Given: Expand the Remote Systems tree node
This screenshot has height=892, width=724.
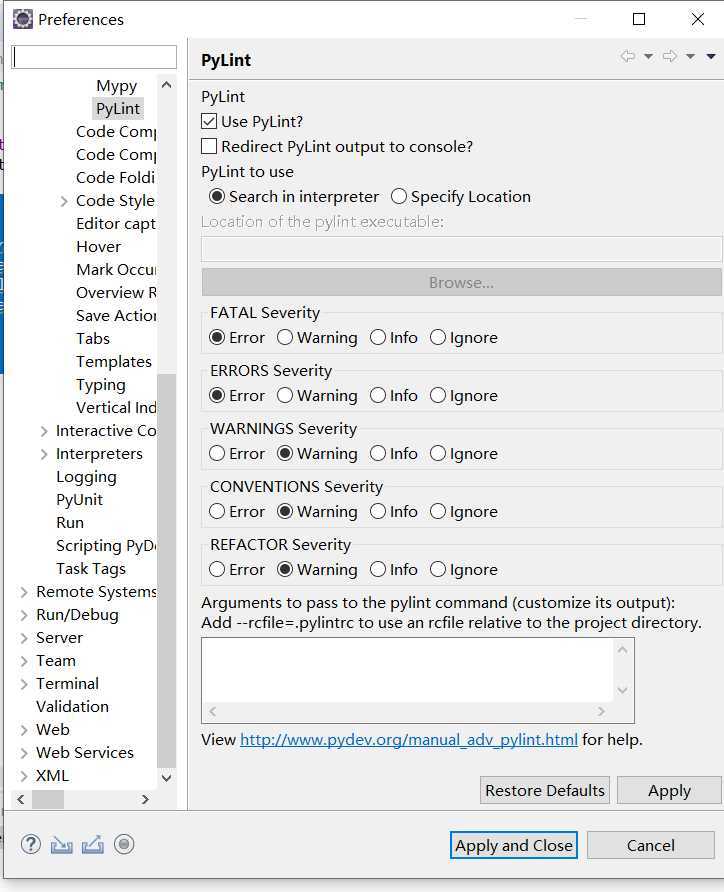Looking at the screenshot, I should click(x=24, y=593).
